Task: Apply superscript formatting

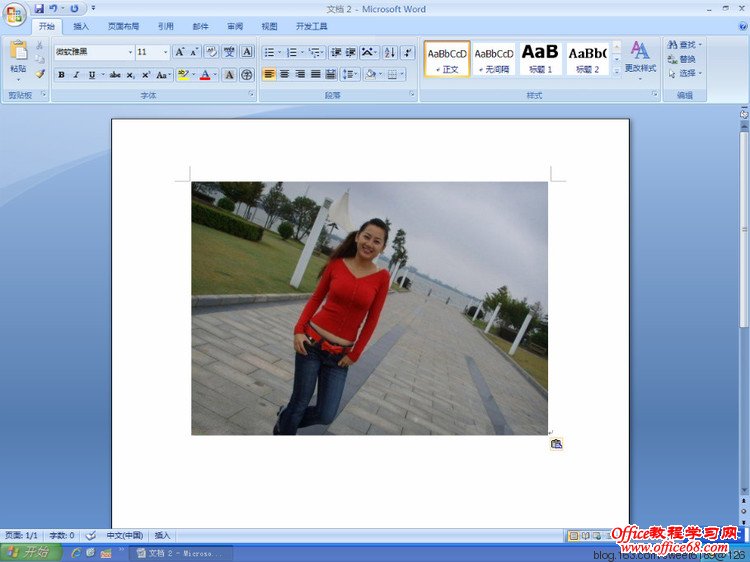Action: pyautogui.click(x=146, y=75)
